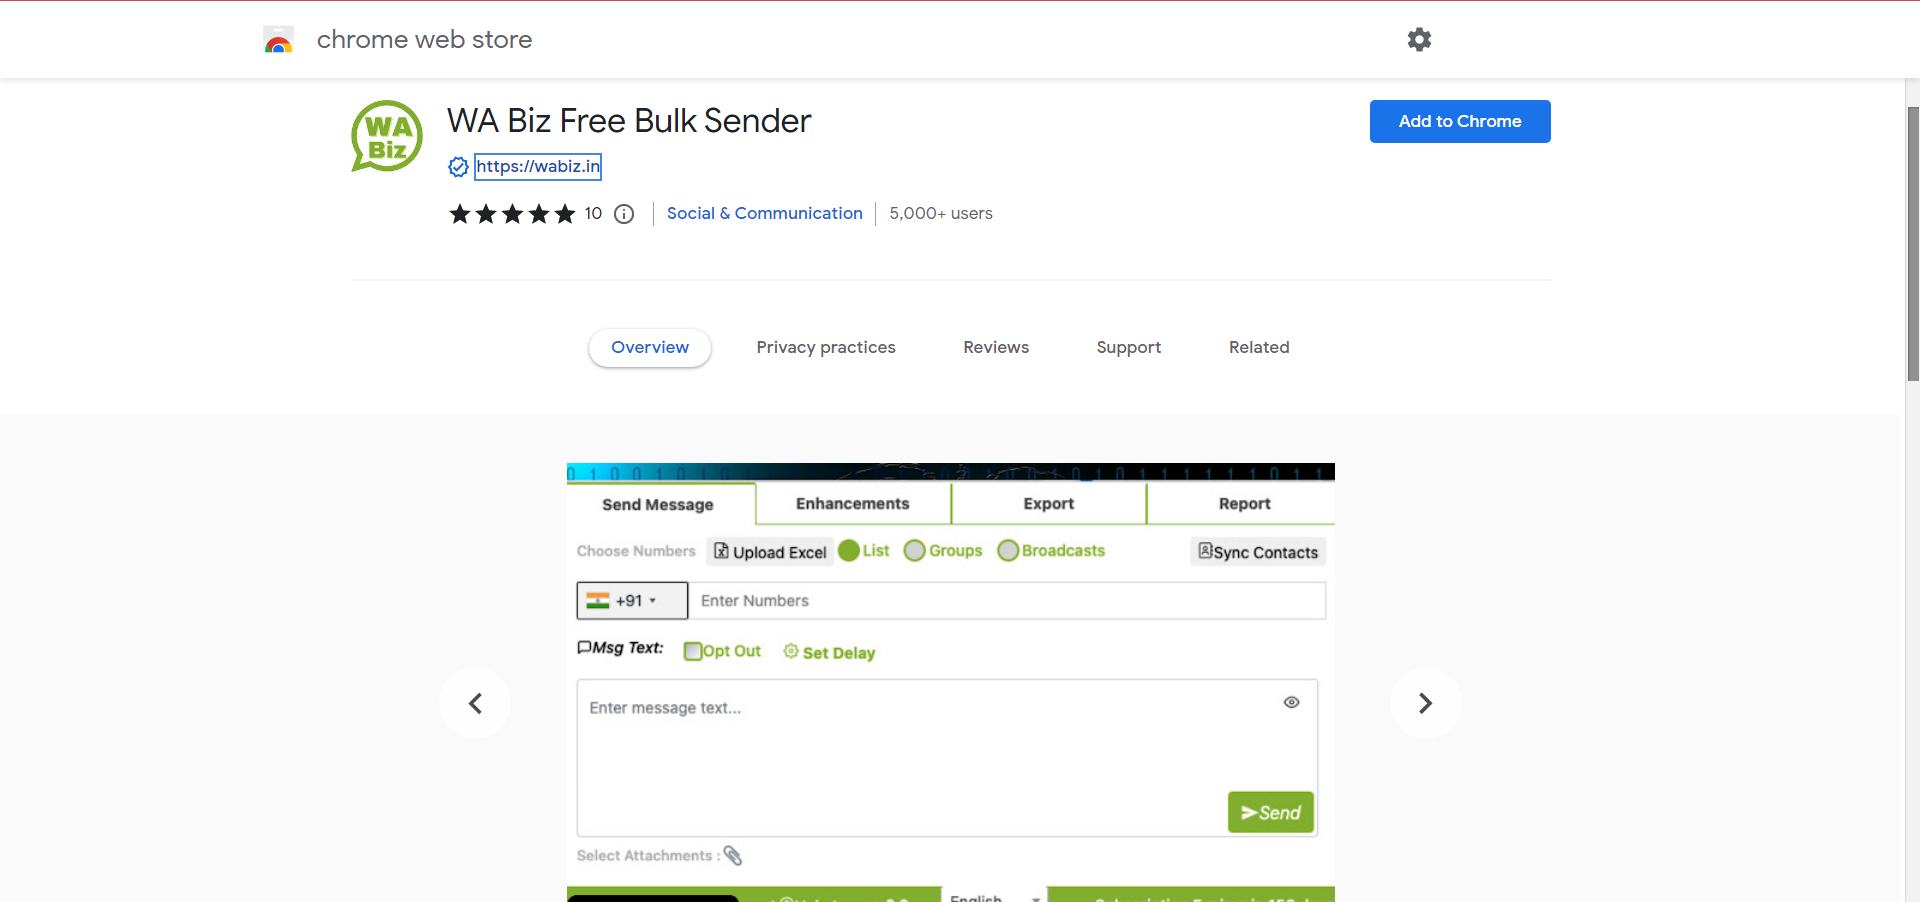This screenshot has width=1920, height=902.
Task: Switch to the Related tab
Action: pos(1259,347)
